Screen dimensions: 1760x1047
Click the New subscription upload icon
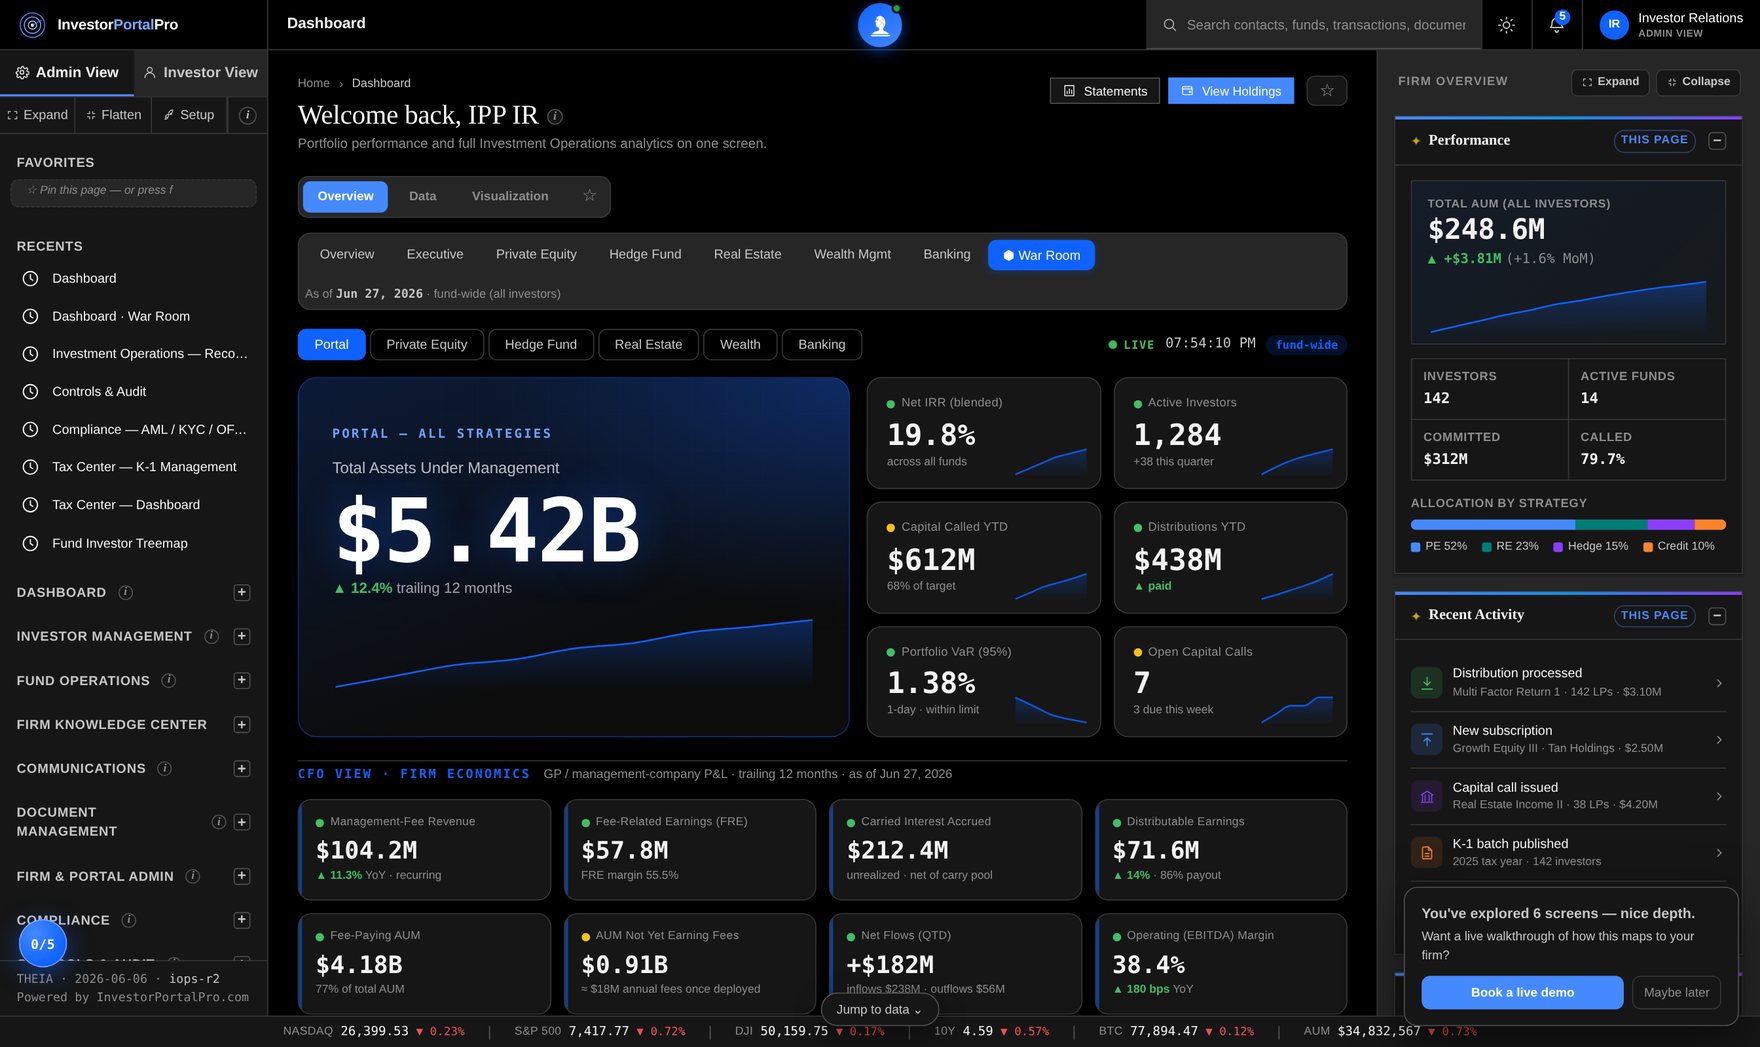click(1427, 740)
